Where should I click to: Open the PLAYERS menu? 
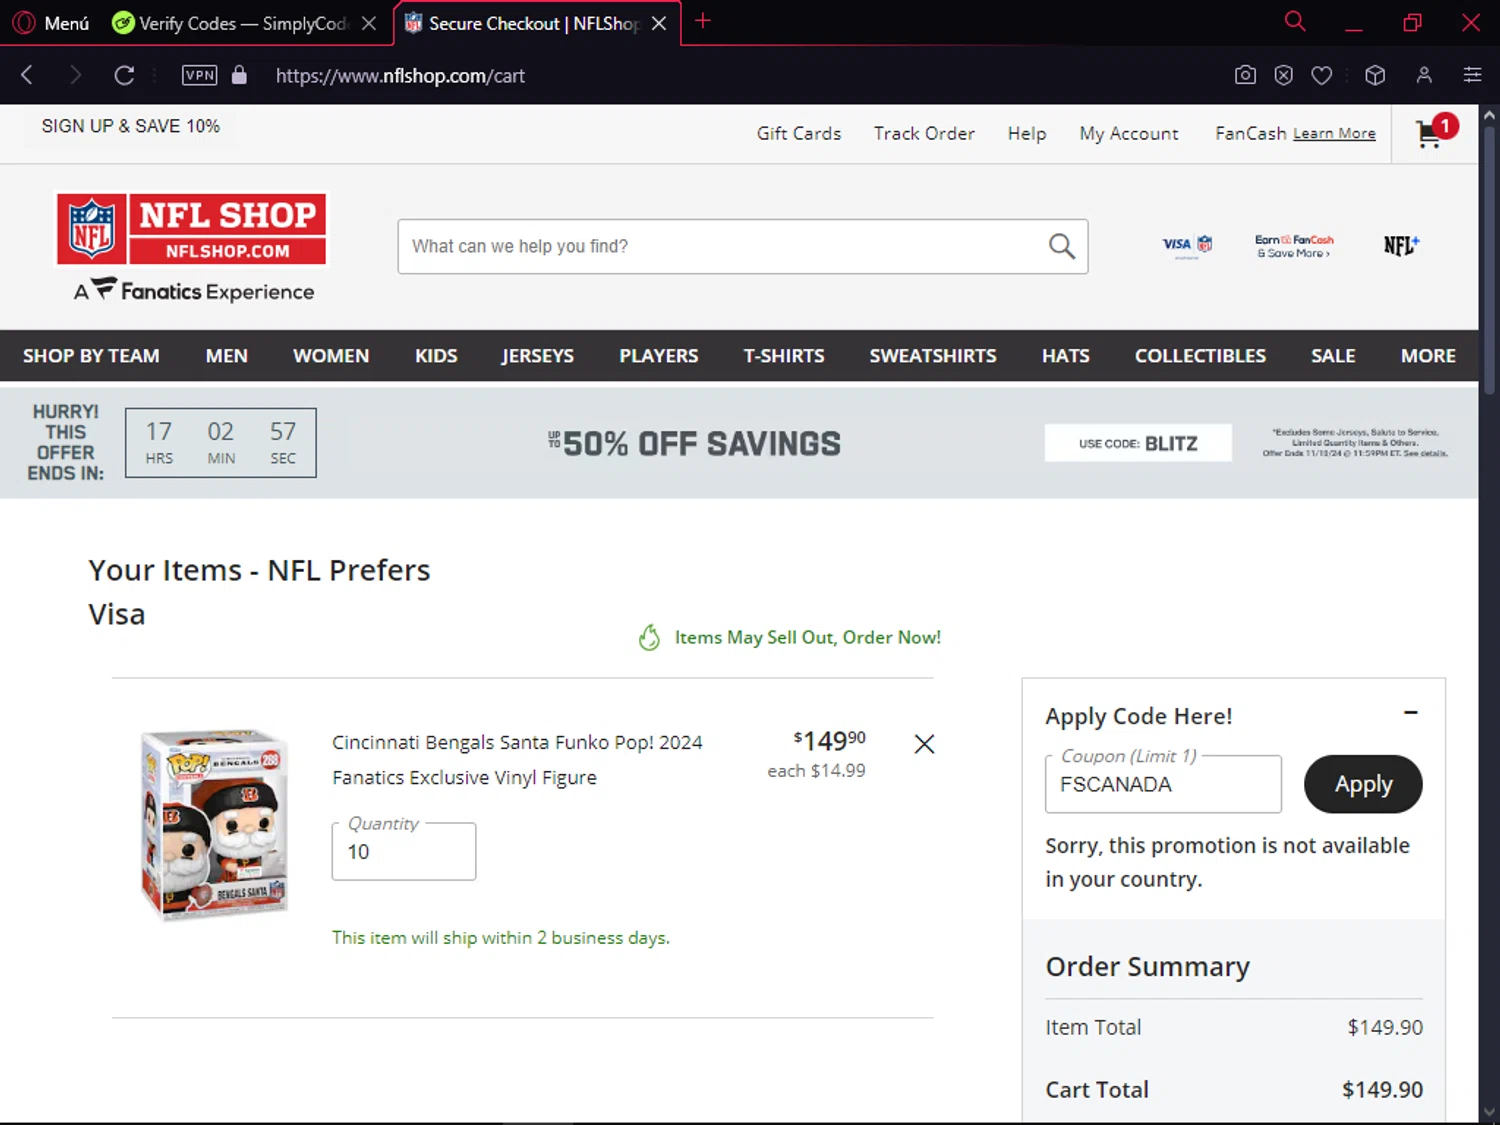(659, 356)
